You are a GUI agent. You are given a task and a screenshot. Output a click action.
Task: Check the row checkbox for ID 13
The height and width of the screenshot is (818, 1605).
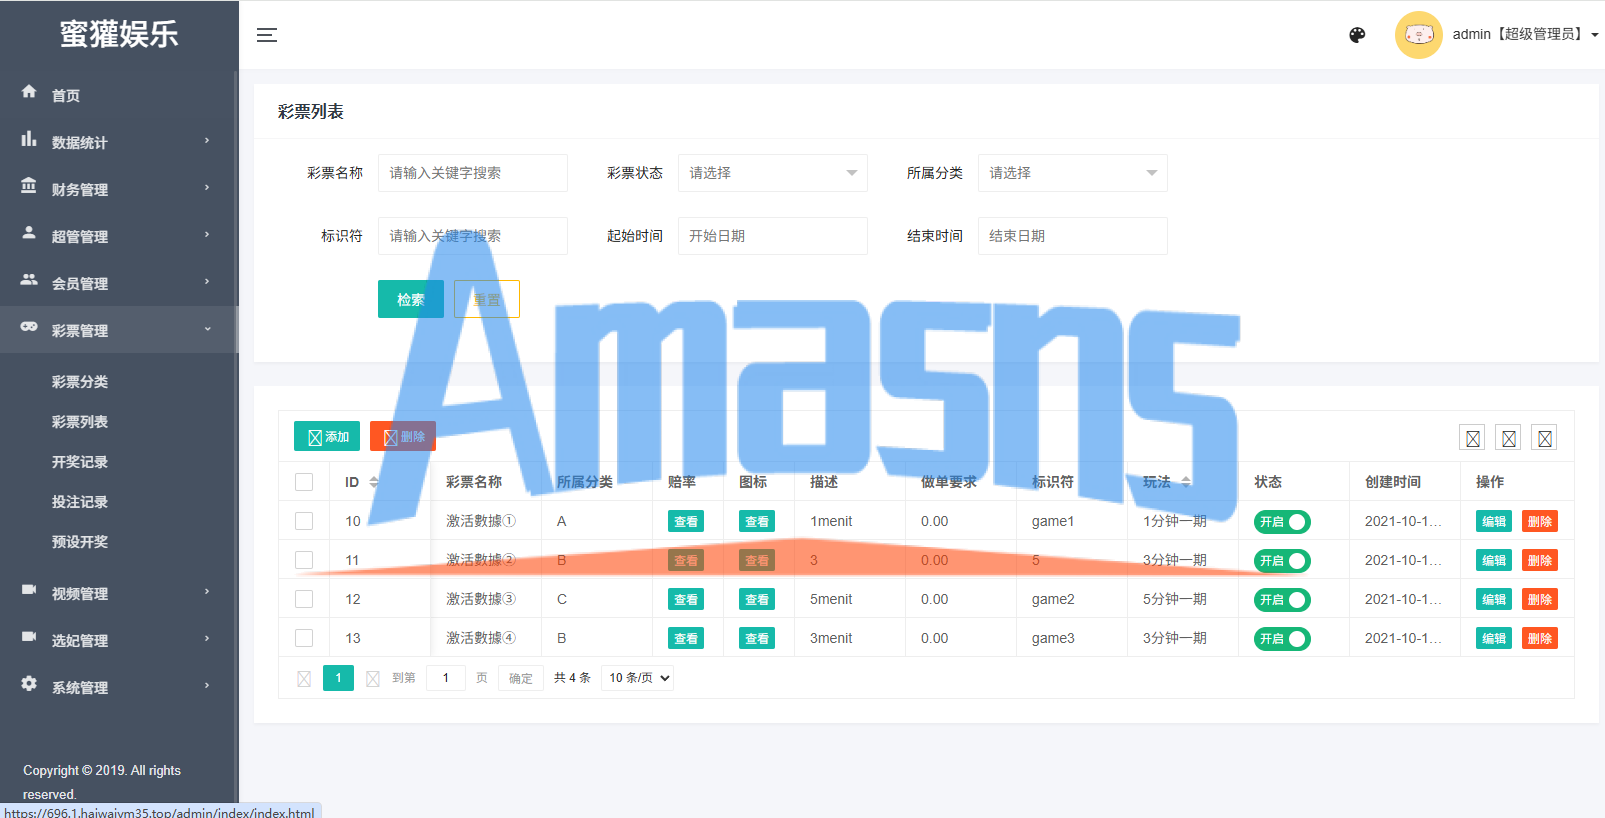coord(304,638)
